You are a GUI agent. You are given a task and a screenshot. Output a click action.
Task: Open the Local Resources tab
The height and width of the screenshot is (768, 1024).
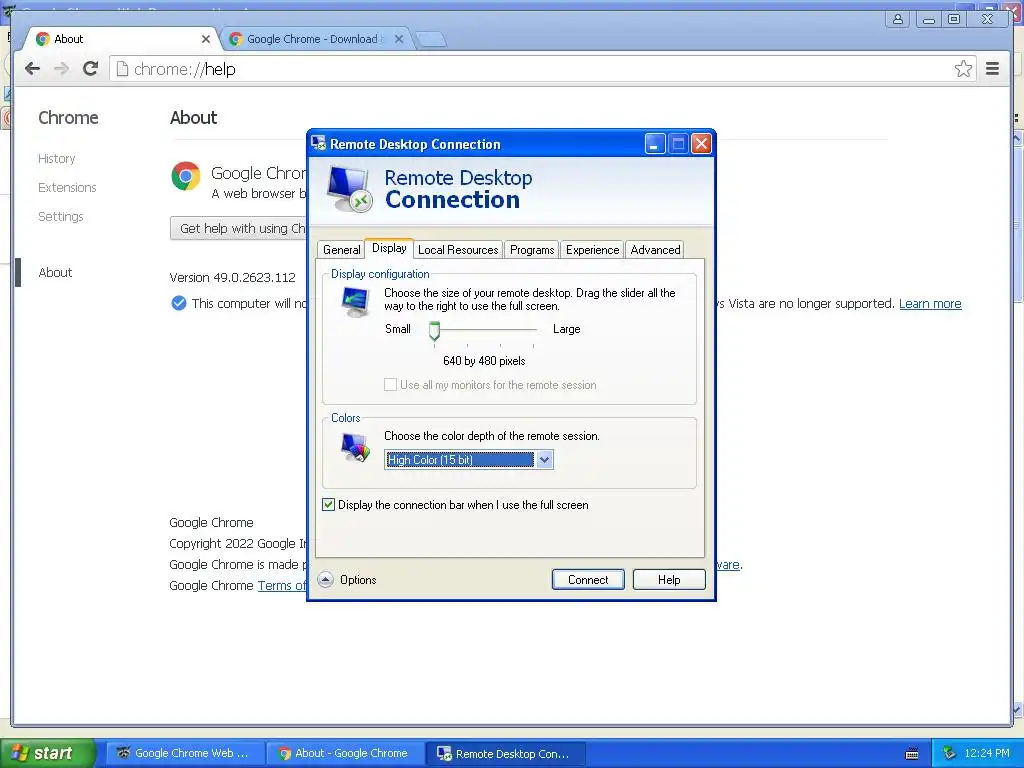(x=458, y=249)
